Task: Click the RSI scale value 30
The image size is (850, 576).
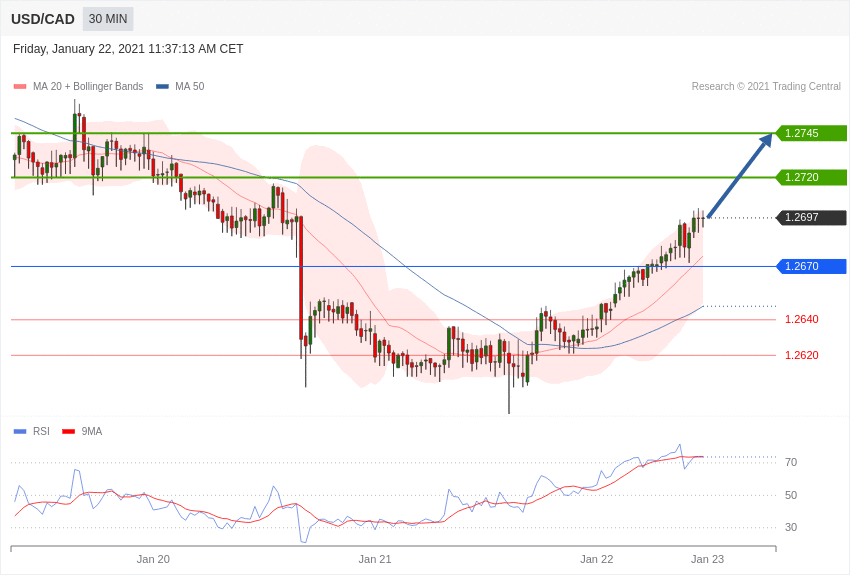Action: pos(791,527)
